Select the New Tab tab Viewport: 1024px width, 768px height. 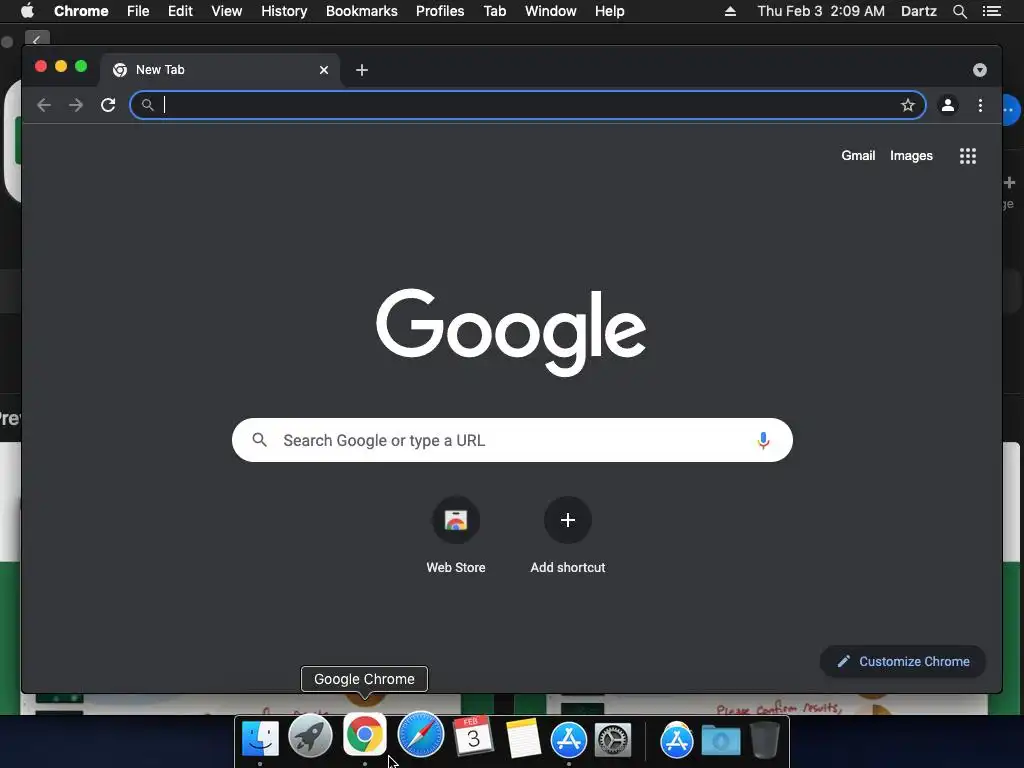coord(219,70)
